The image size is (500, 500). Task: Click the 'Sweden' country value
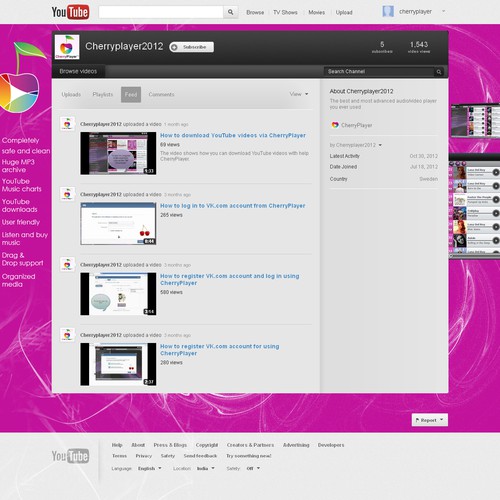tap(429, 179)
